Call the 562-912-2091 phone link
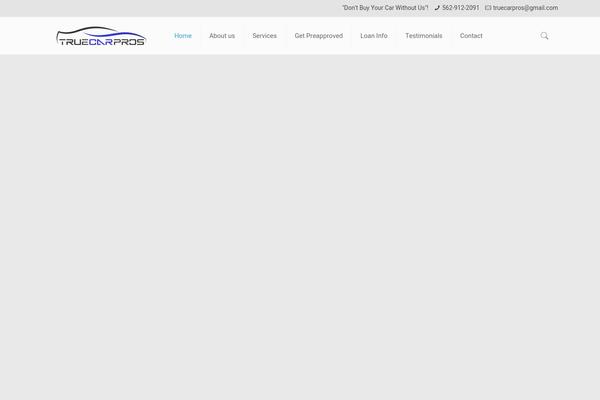The width and height of the screenshot is (600, 400). (460, 8)
